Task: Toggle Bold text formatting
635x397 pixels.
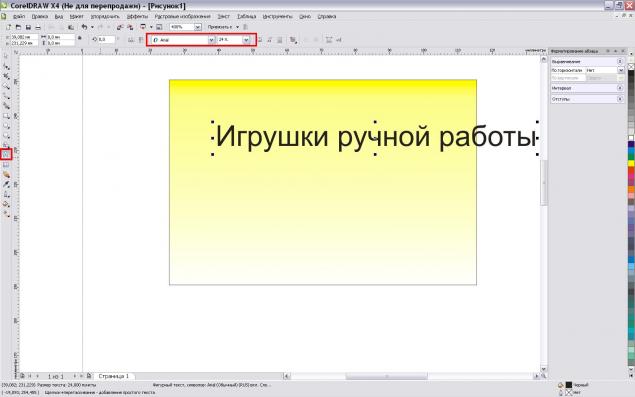Action: coord(260,40)
